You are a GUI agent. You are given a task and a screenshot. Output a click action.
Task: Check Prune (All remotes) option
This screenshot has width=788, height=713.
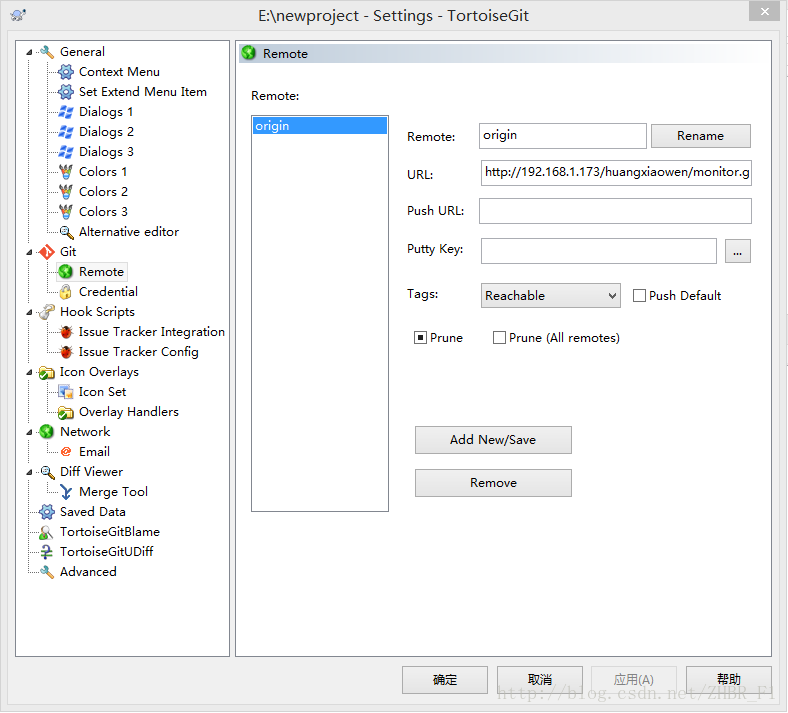click(x=499, y=338)
